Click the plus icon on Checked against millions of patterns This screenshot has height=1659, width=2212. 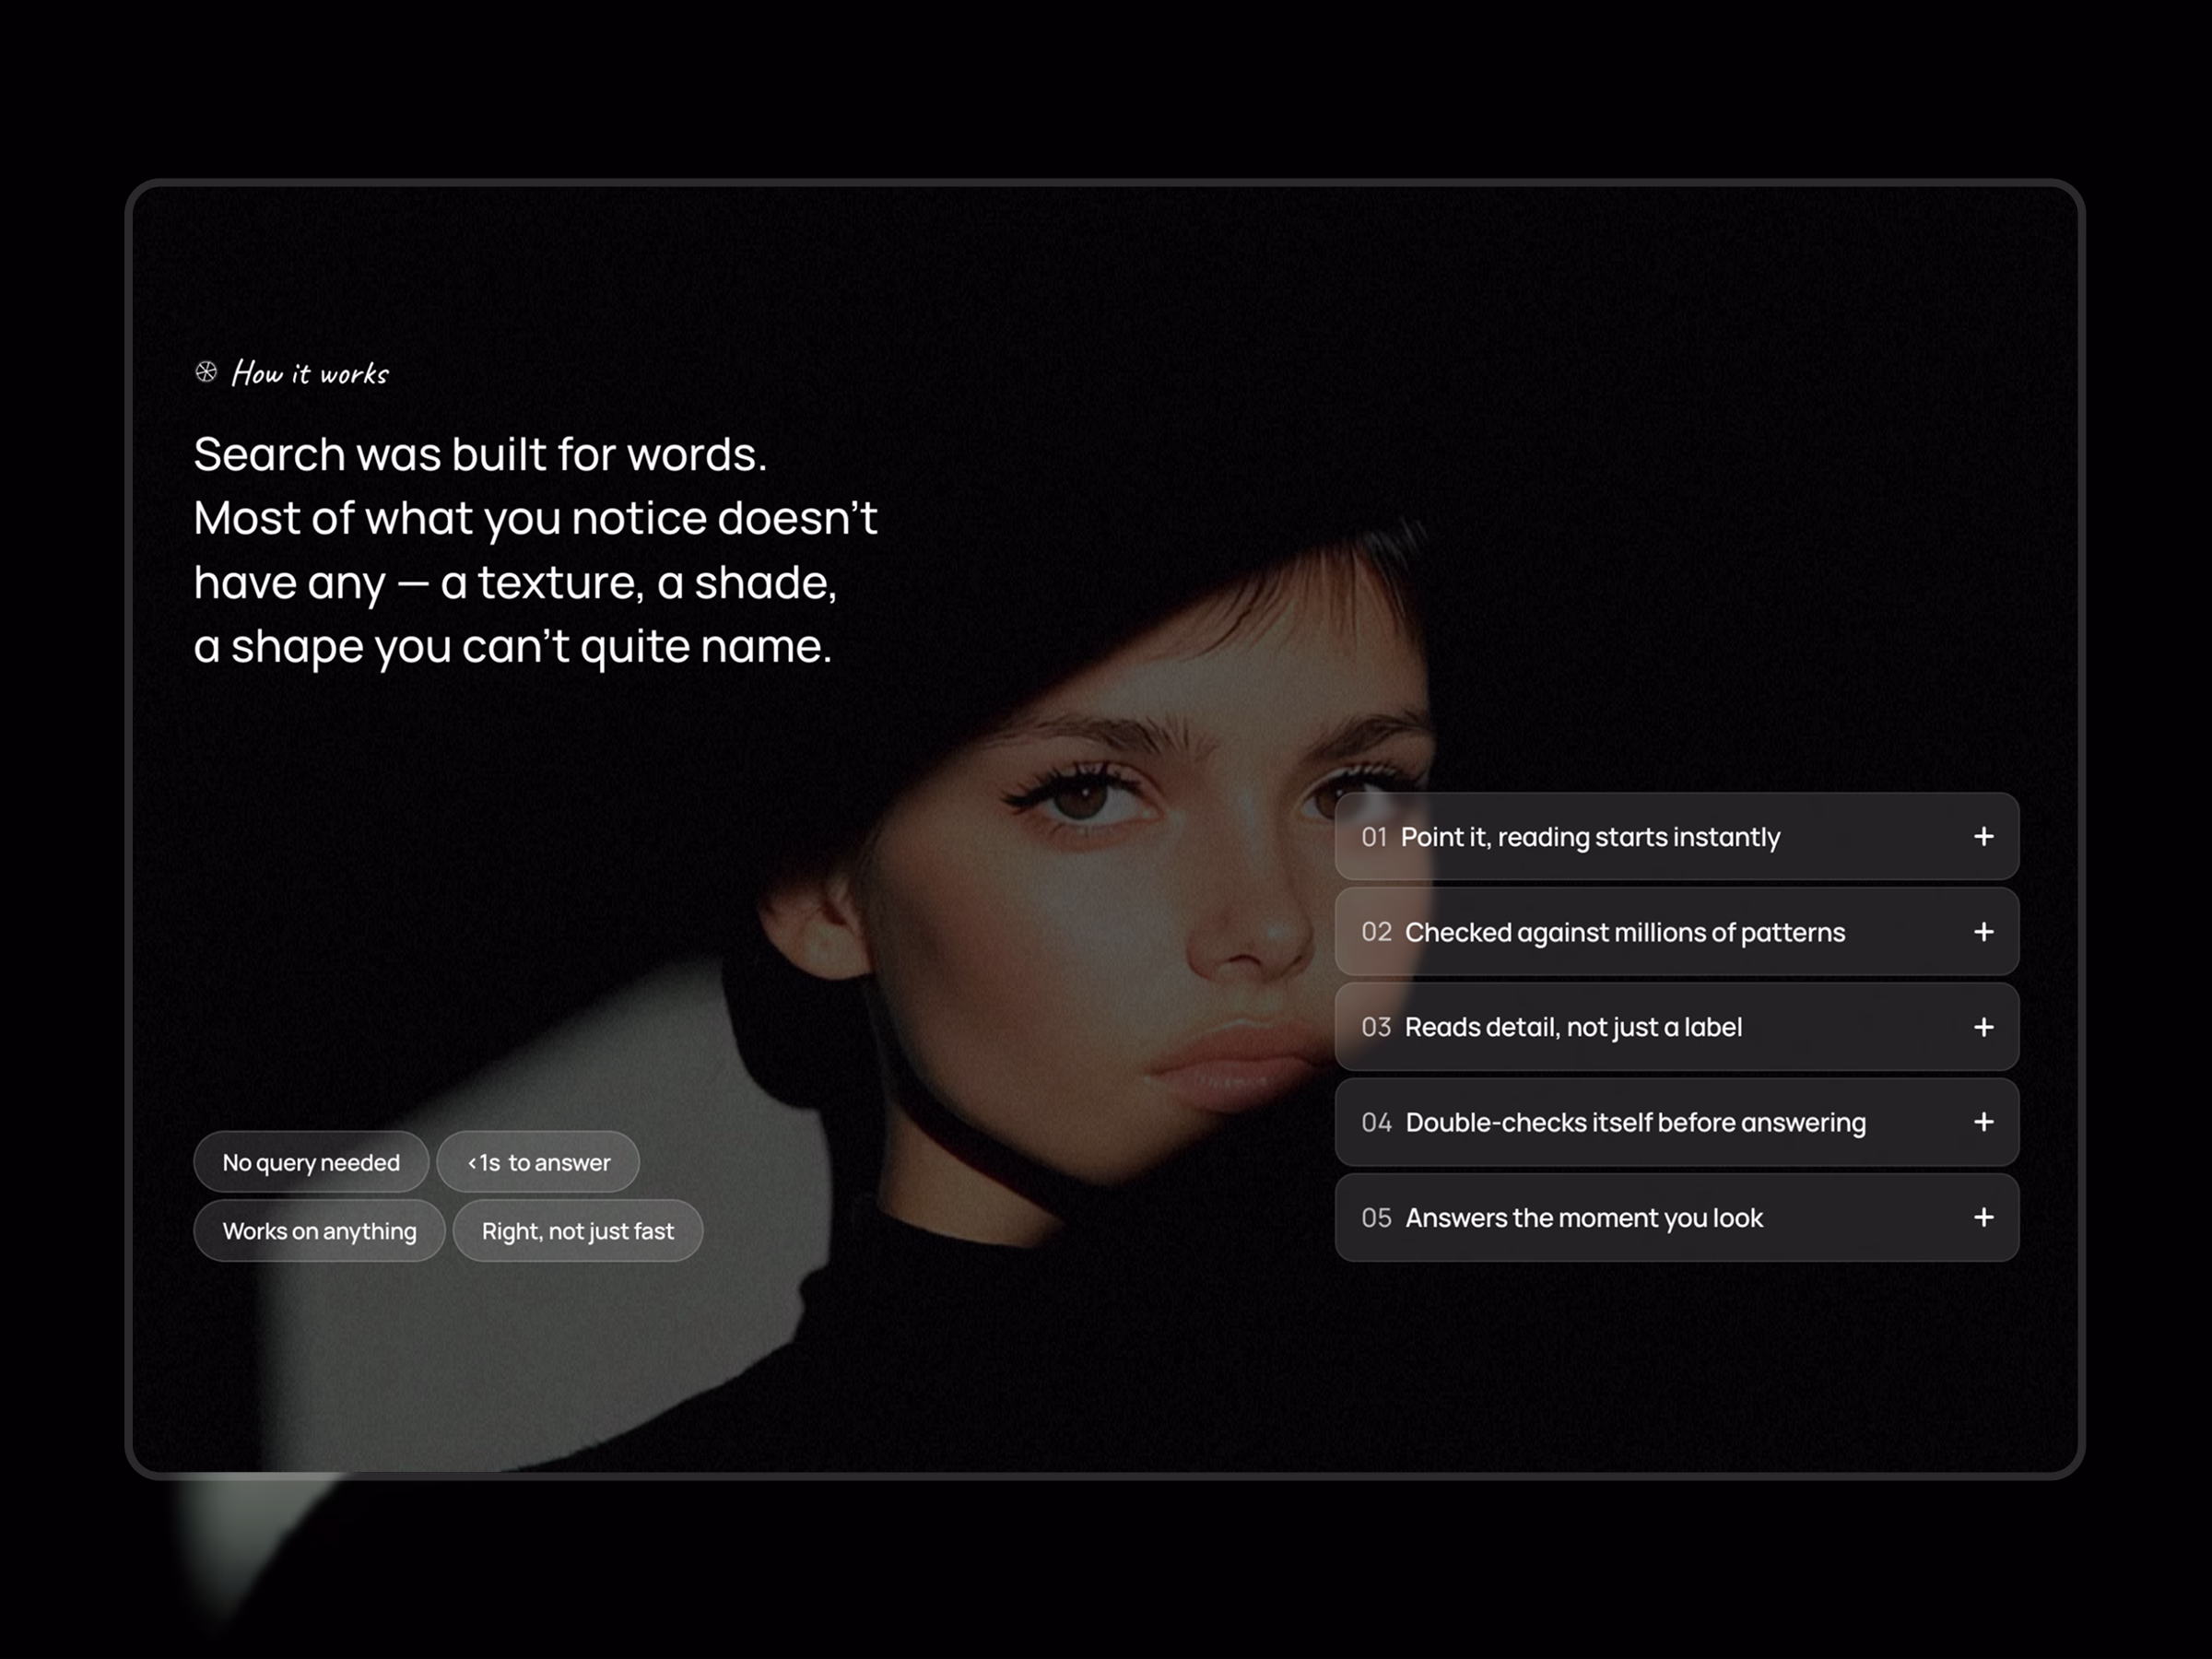(1983, 932)
